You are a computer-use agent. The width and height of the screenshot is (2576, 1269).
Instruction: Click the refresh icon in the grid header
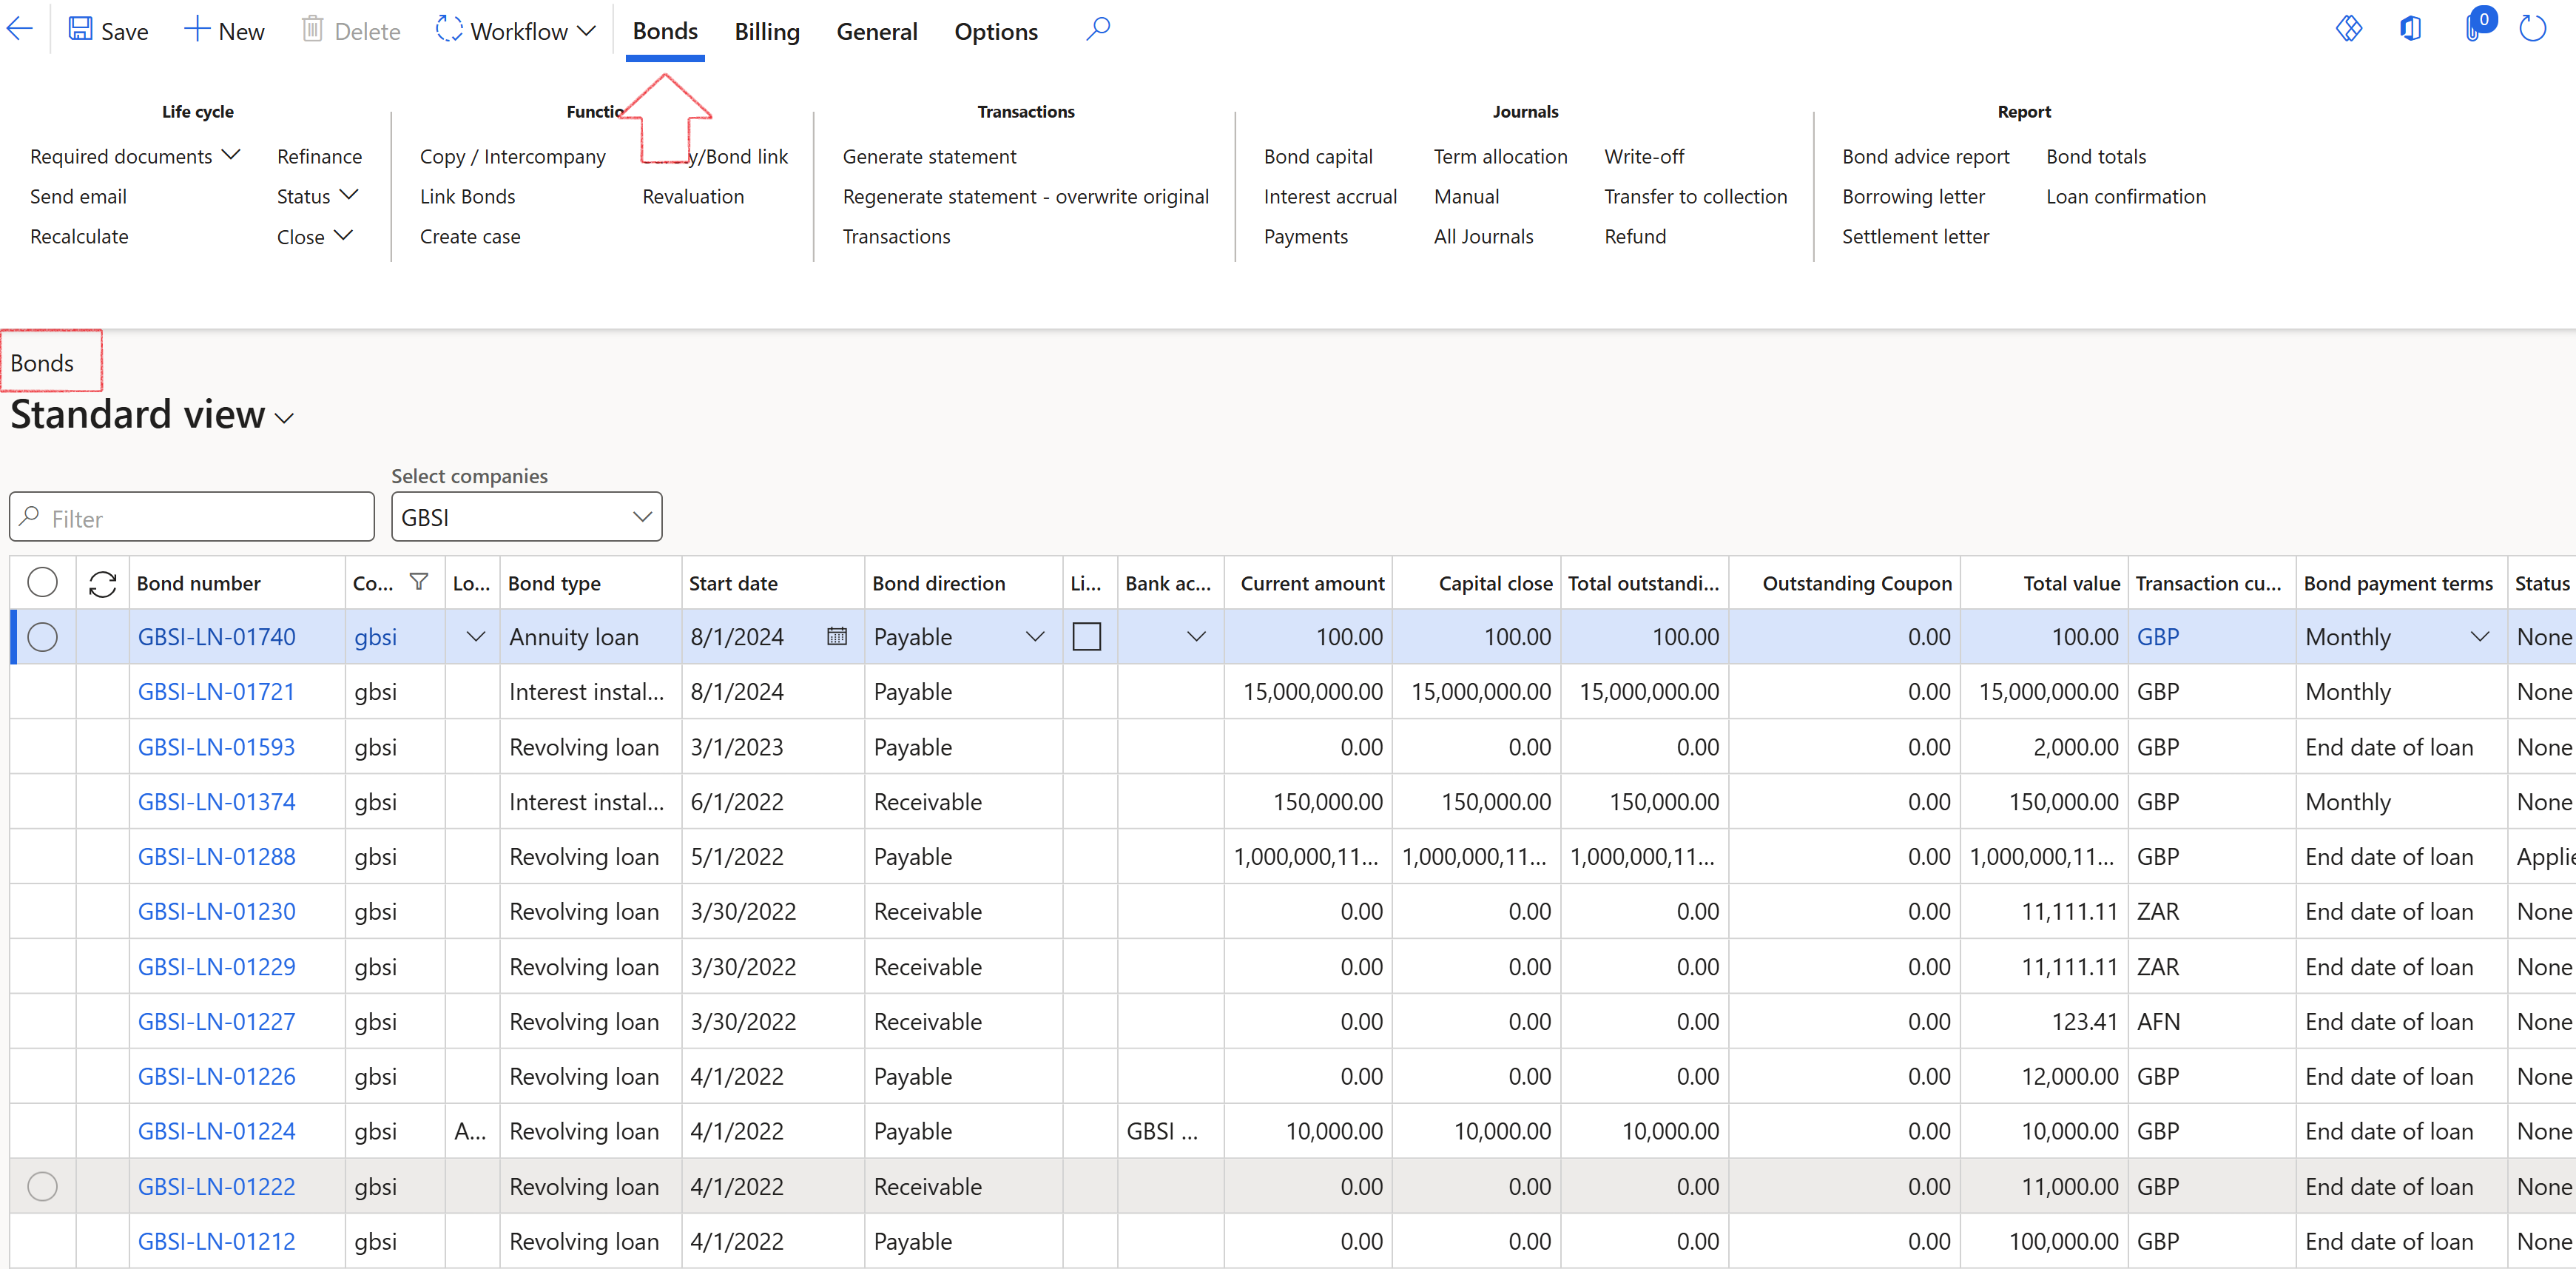pos(103,583)
